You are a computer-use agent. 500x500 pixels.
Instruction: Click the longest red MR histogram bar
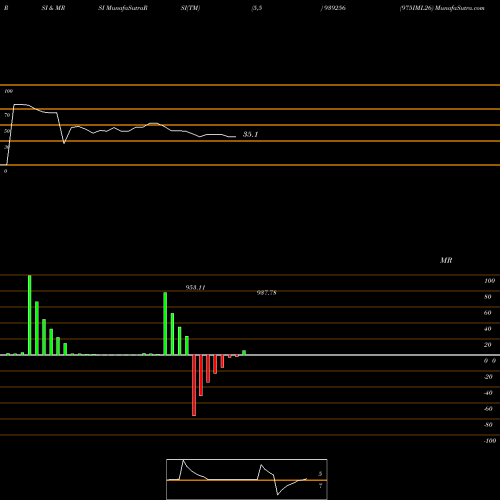[194, 385]
